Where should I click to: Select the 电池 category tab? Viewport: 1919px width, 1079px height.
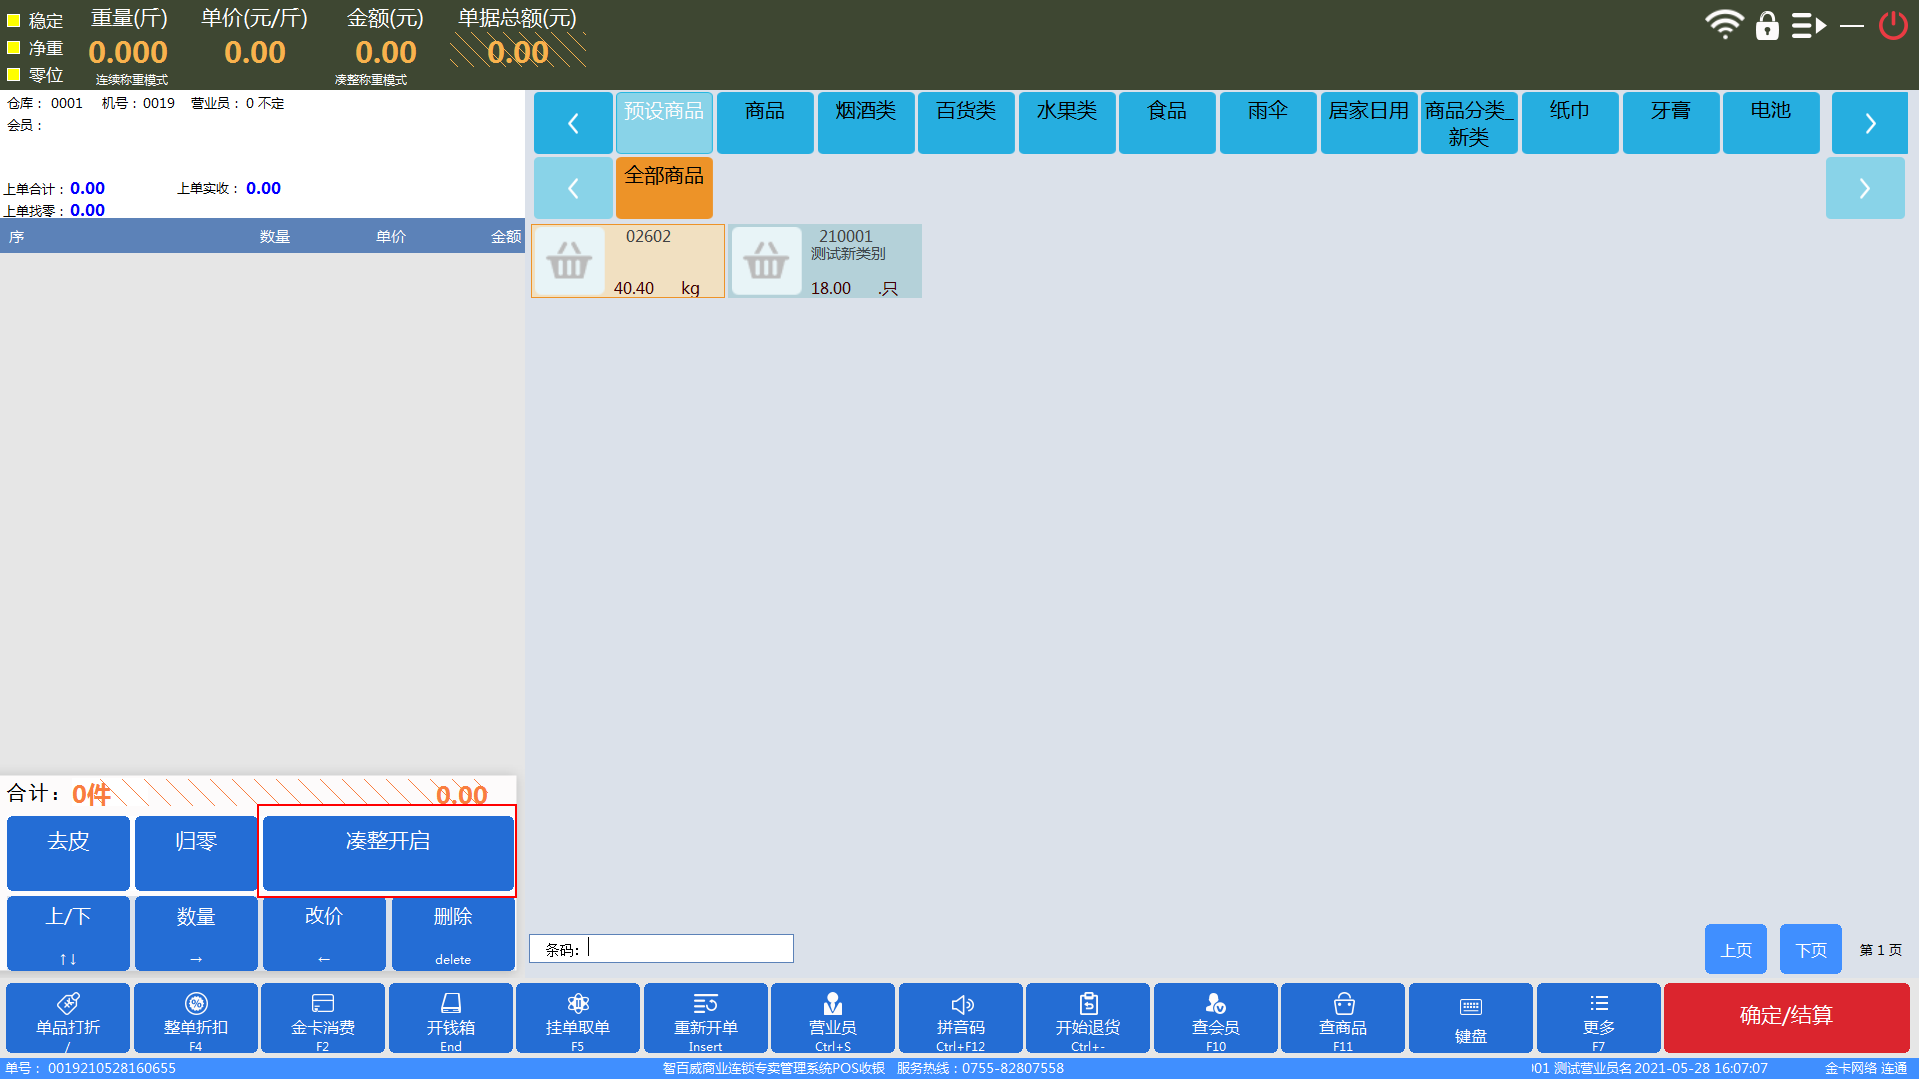coord(1771,123)
